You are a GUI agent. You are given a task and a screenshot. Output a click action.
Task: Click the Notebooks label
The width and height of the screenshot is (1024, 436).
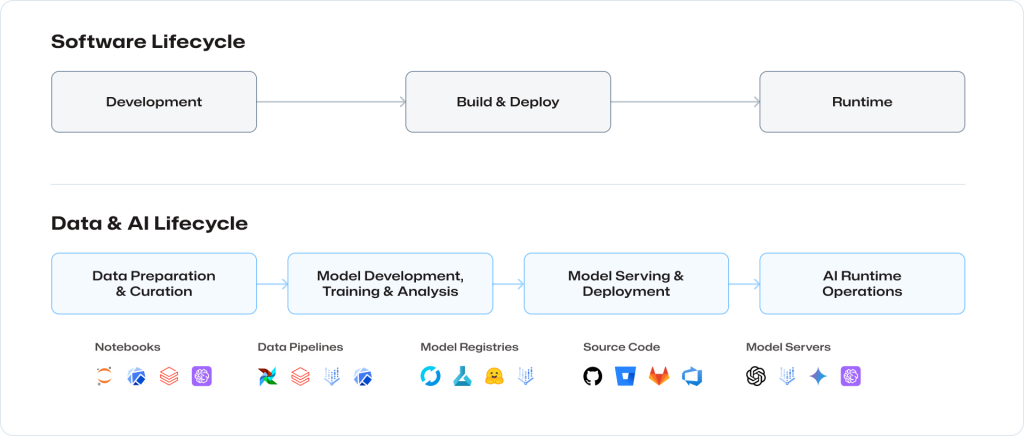click(x=127, y=347)
